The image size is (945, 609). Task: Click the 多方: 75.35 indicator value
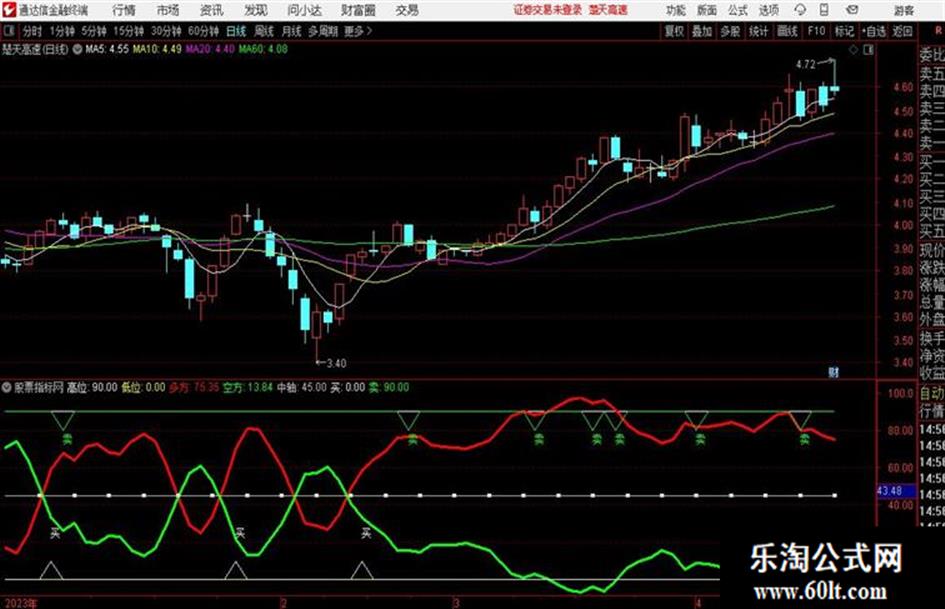(x=193, y=387)
